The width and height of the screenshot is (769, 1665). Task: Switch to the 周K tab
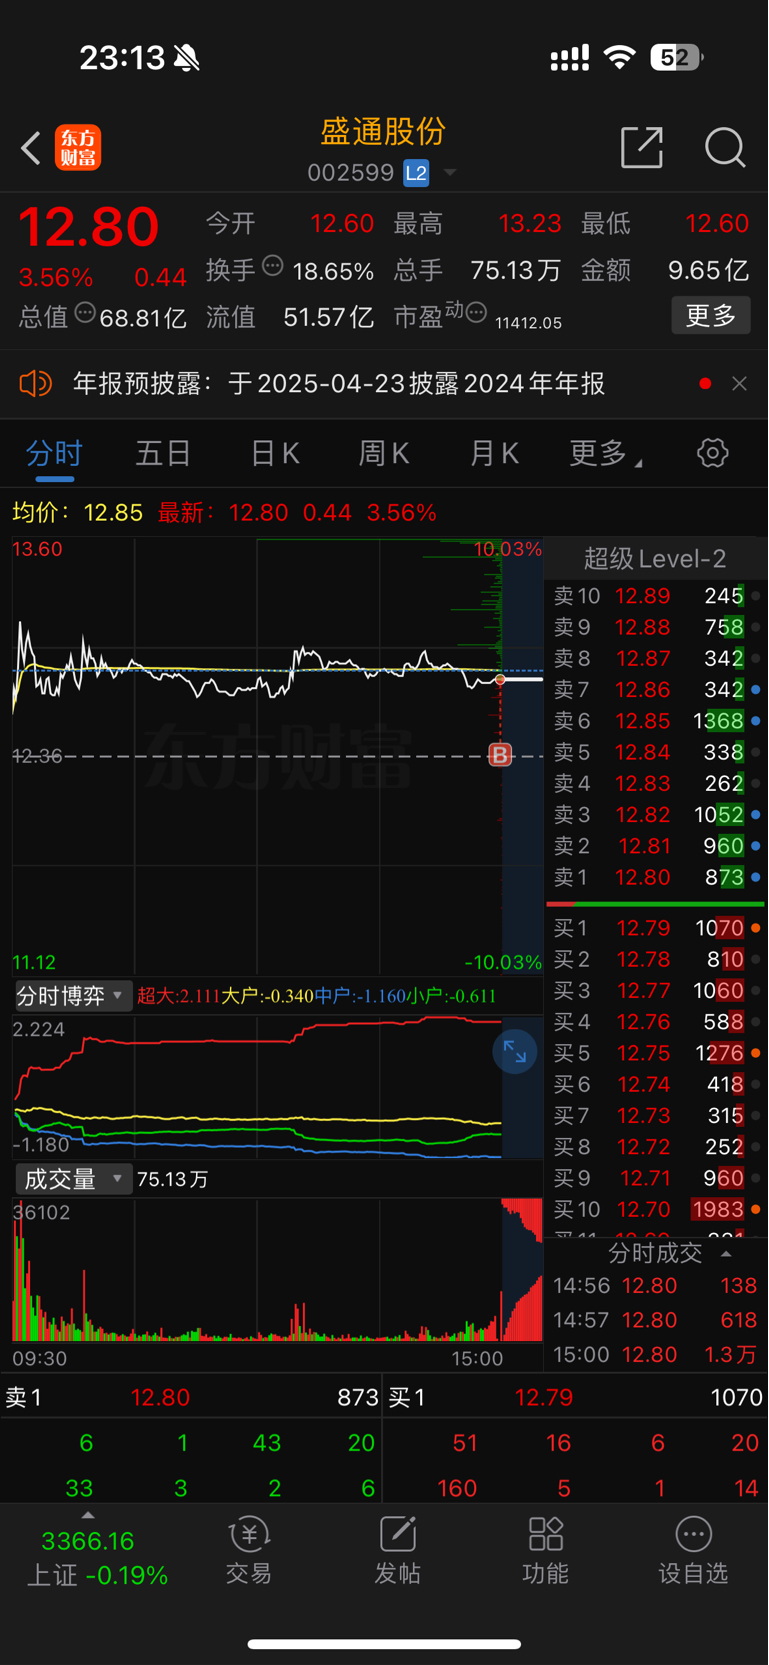384,454
